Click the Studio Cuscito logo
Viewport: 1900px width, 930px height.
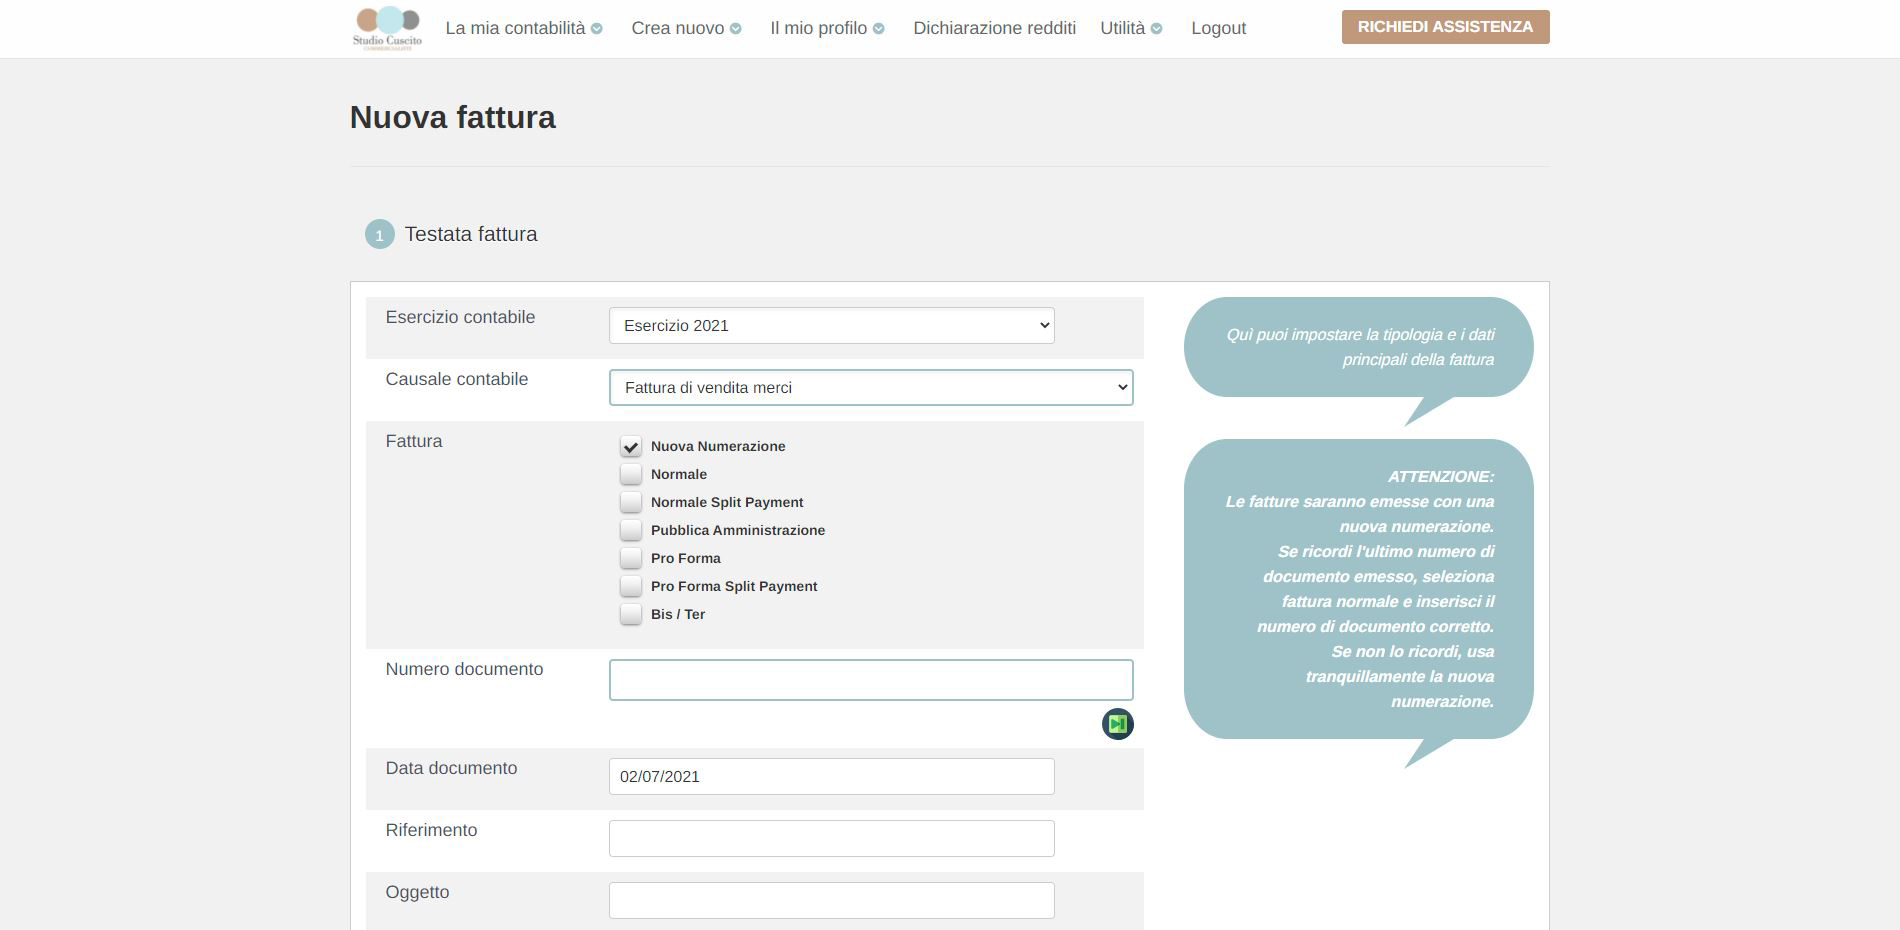point(387,28)
